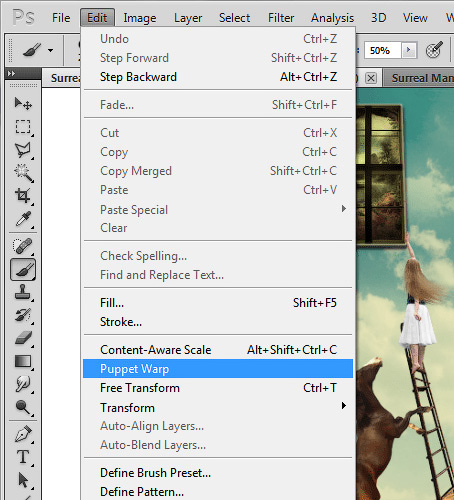
Task: Activate the Crop tool
Action: (x=23, y=196)
